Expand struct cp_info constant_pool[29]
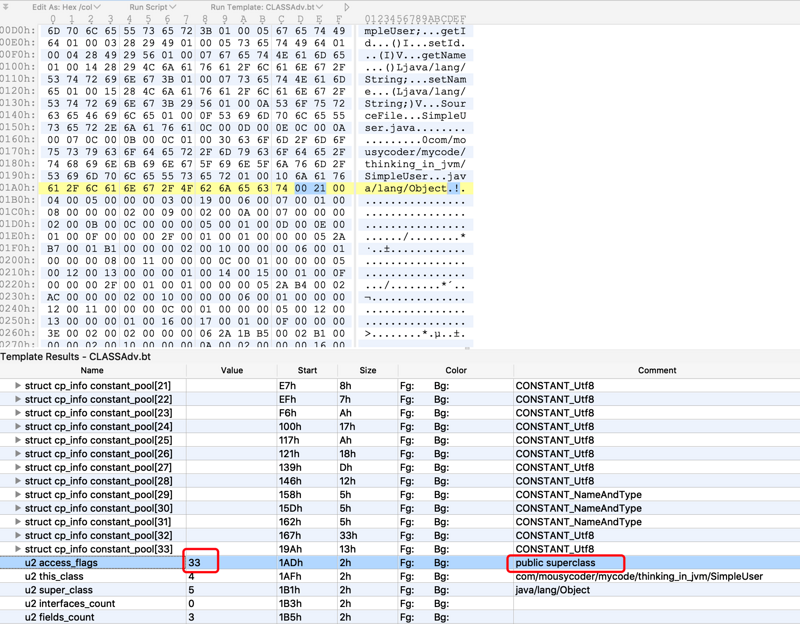 pyautogui.click(x=18, y=494)
